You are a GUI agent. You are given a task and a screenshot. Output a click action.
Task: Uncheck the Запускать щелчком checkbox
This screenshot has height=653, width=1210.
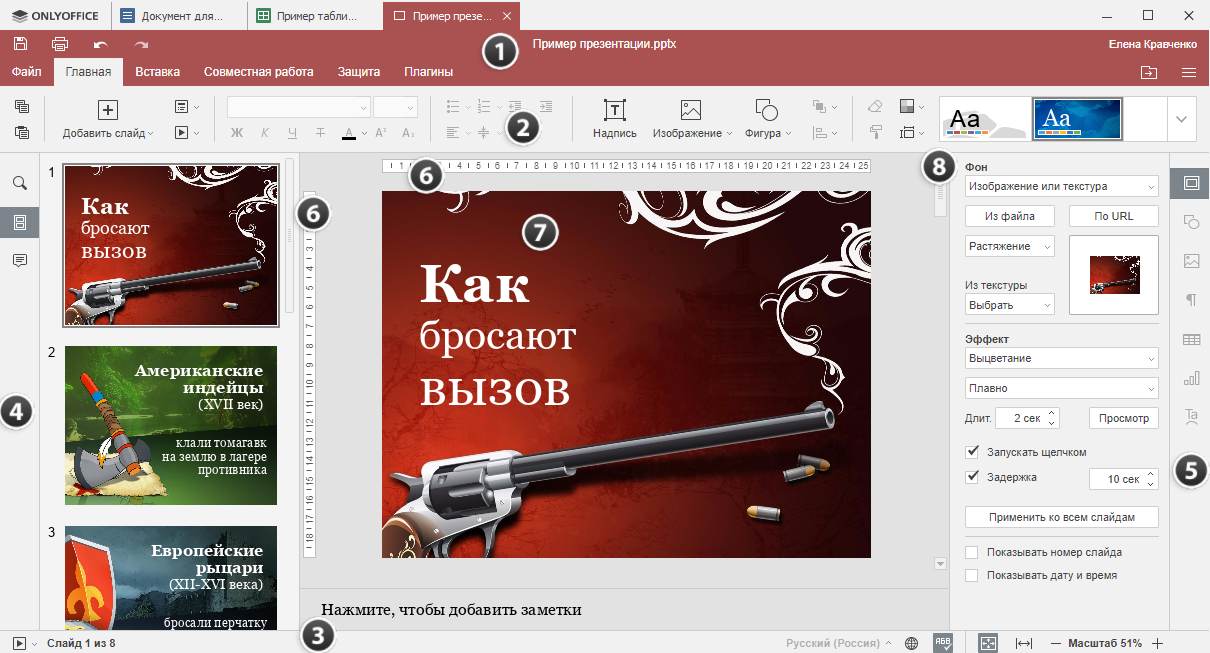coord(972,452)
